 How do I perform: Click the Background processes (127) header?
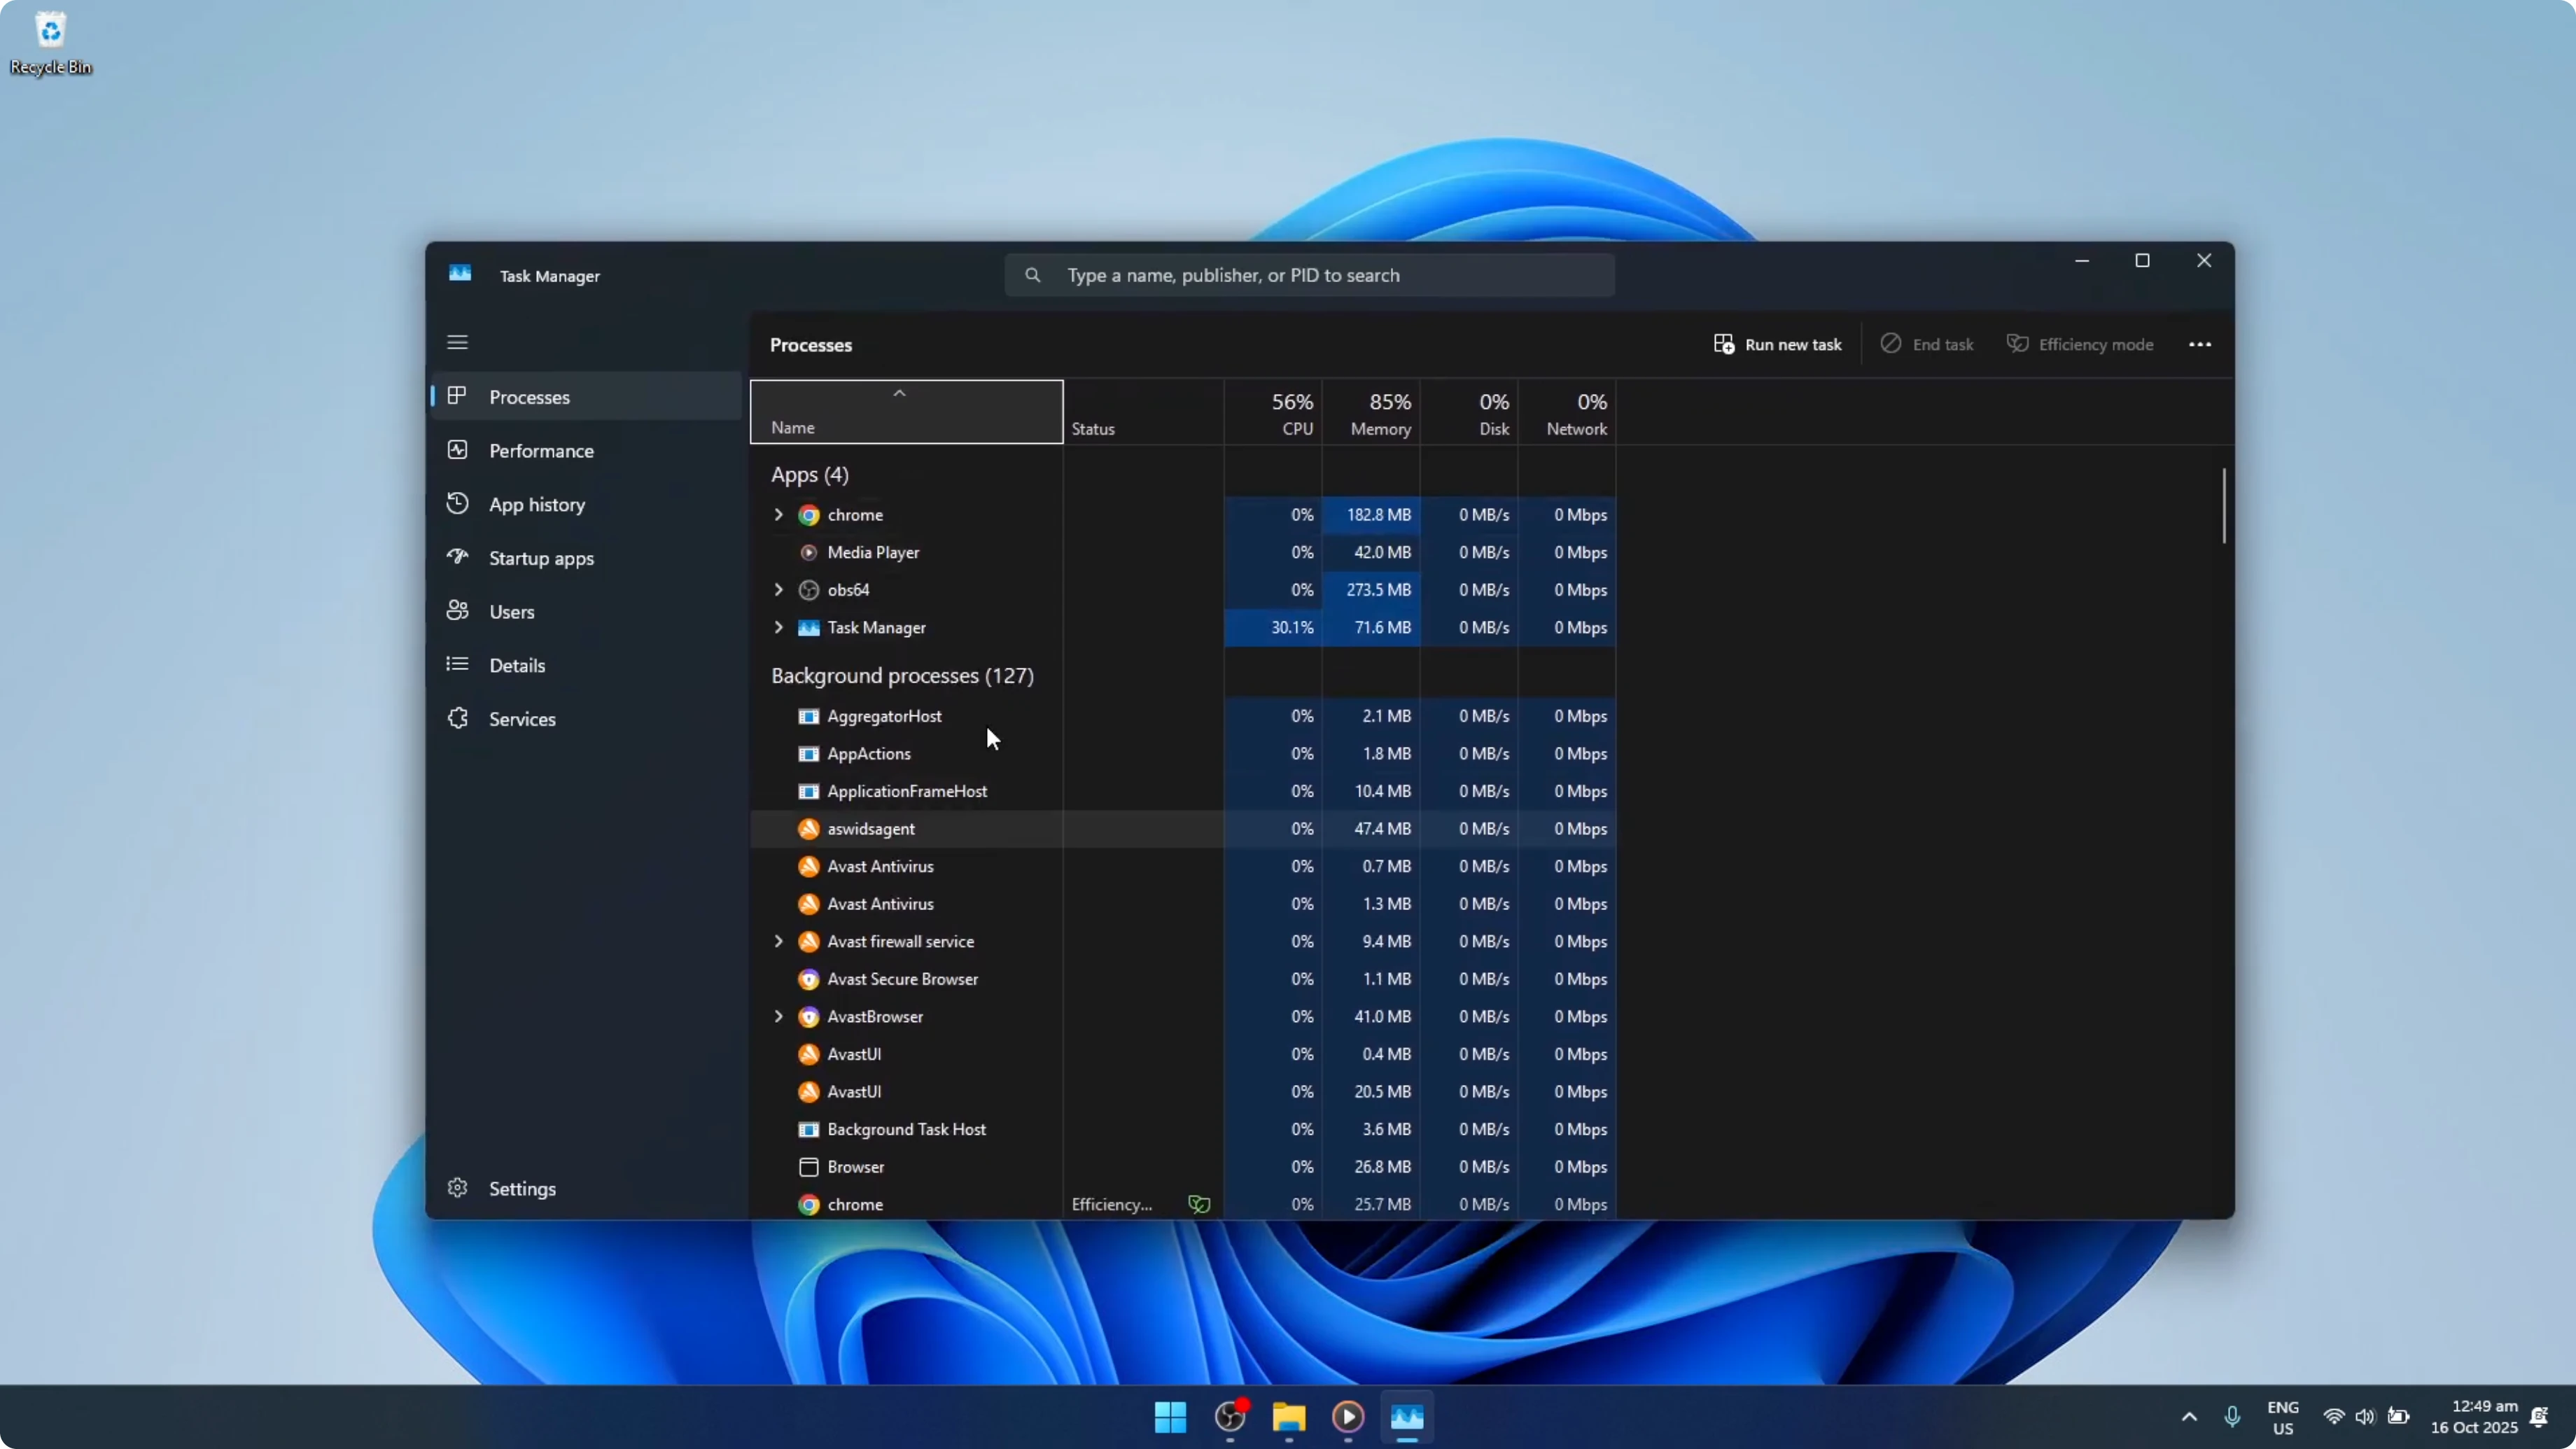(902, 676)
